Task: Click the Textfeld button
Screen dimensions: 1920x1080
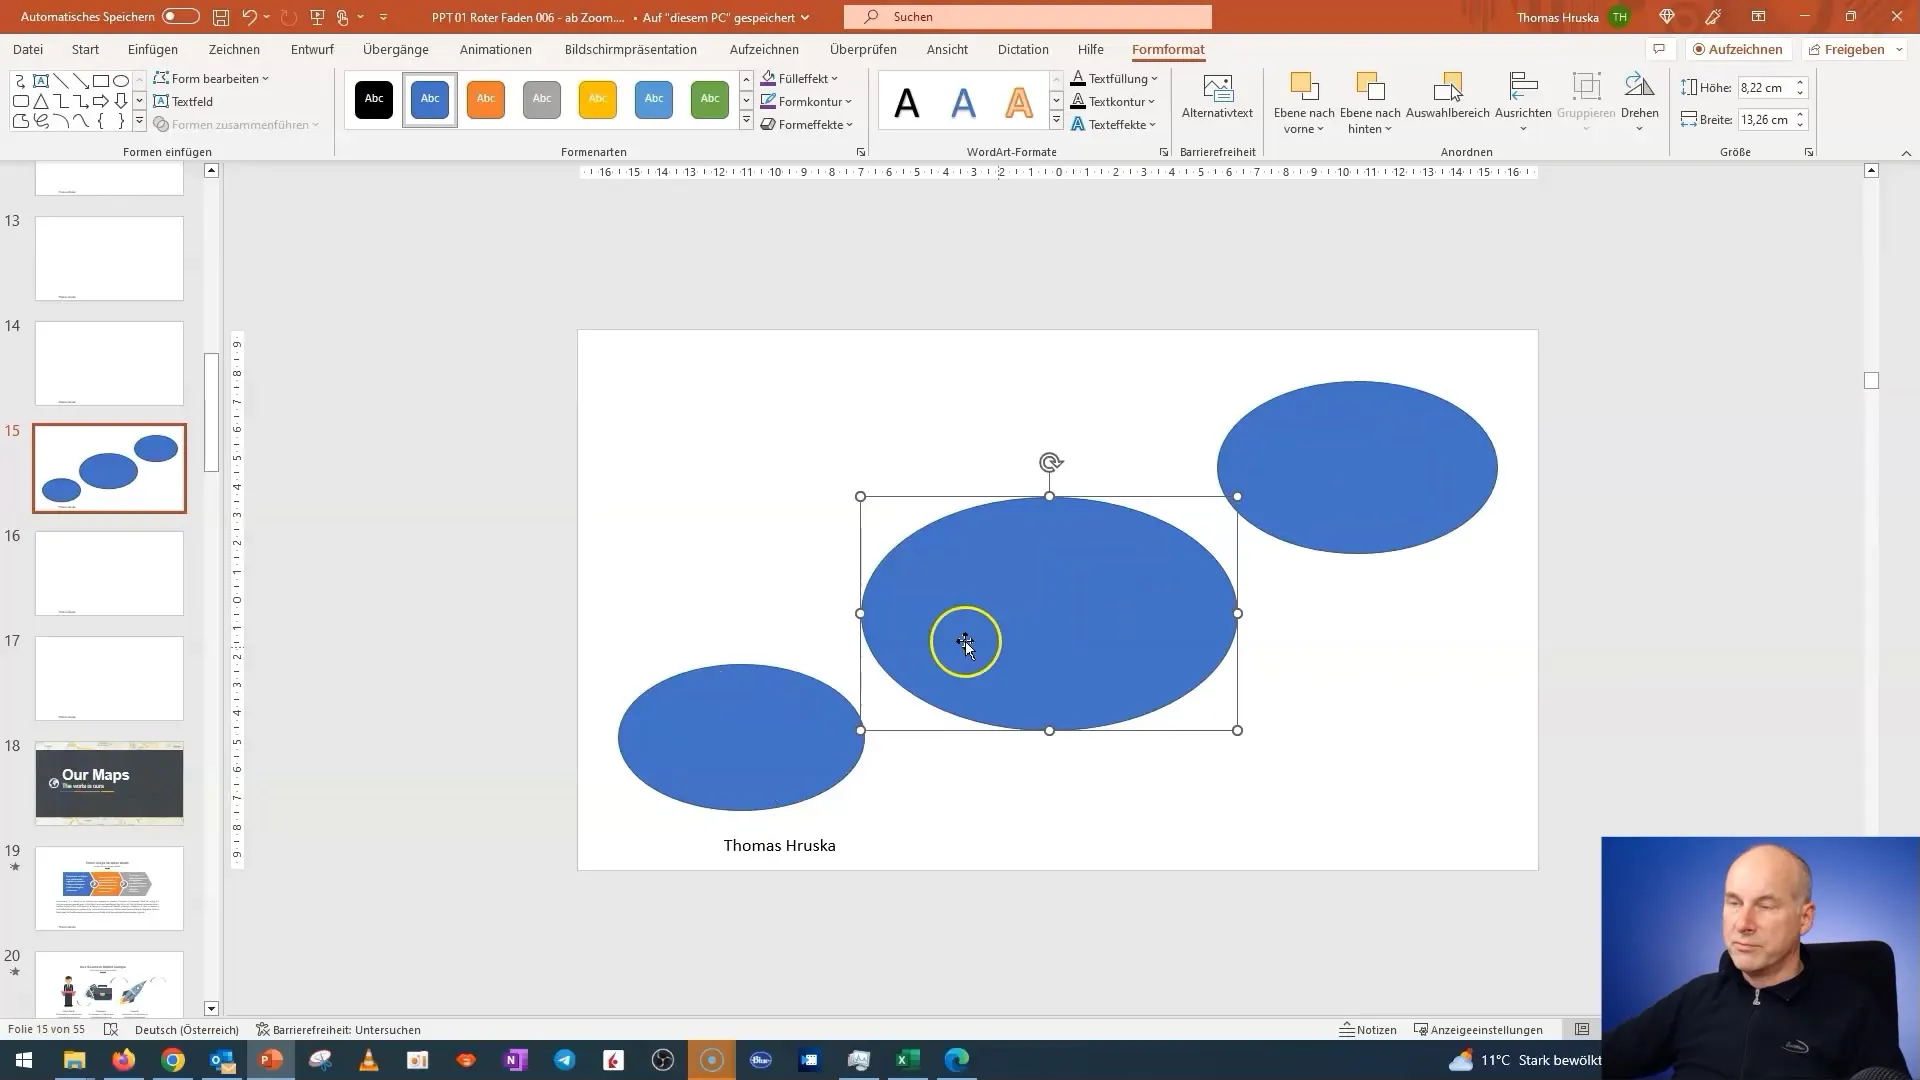Action: (183, 101)
